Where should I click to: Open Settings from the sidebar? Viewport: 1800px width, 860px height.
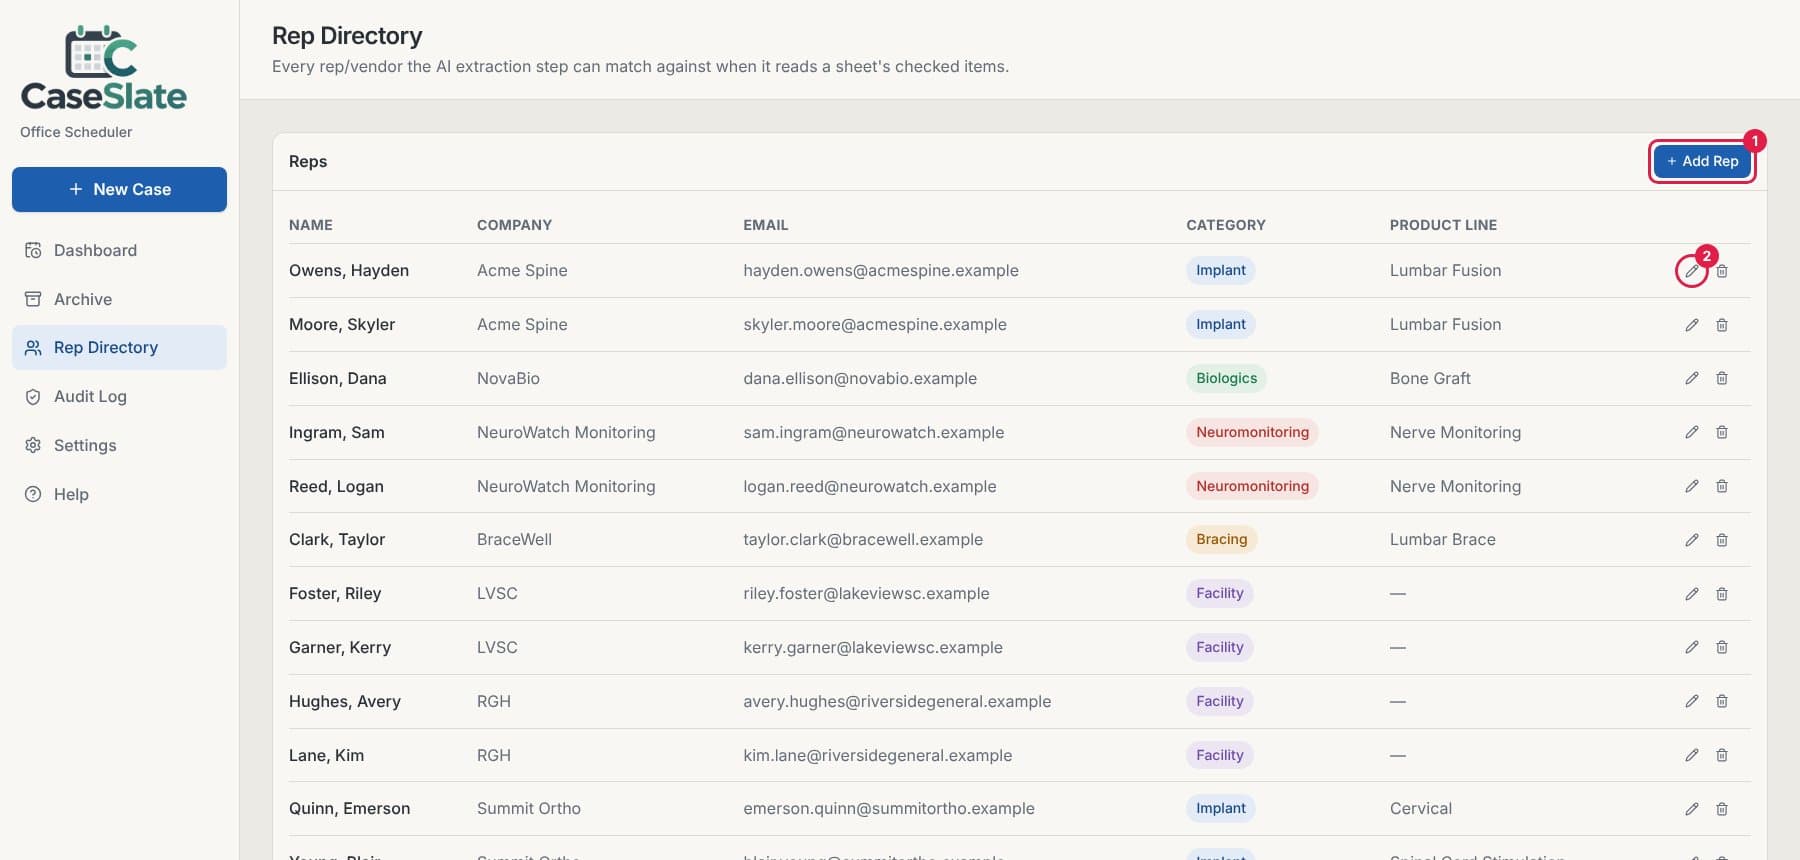point(119,445)
